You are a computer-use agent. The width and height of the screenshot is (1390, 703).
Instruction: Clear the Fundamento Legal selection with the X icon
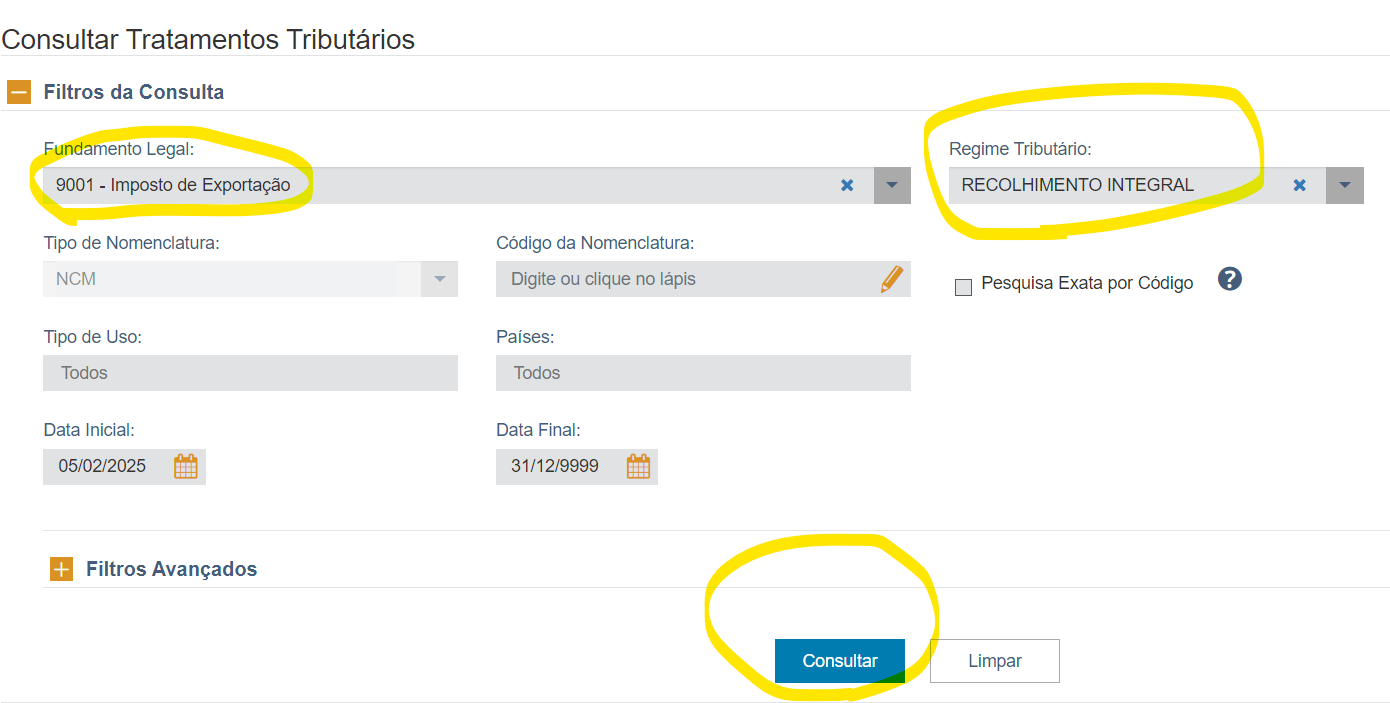[x=847, y=185]
